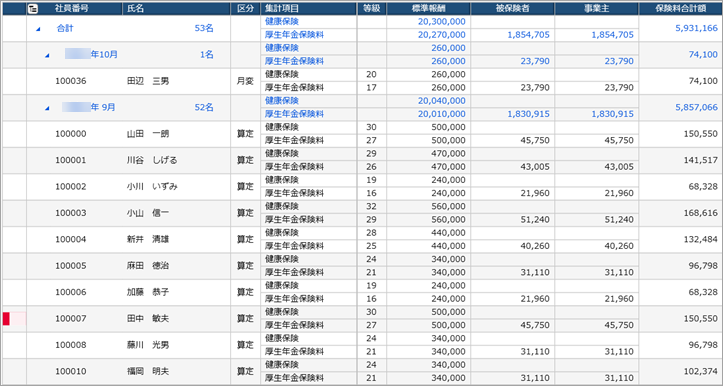This screenshot has height=386, width=723.
Task: Click insured amount 51,240
Action: (x=535, y=220)
